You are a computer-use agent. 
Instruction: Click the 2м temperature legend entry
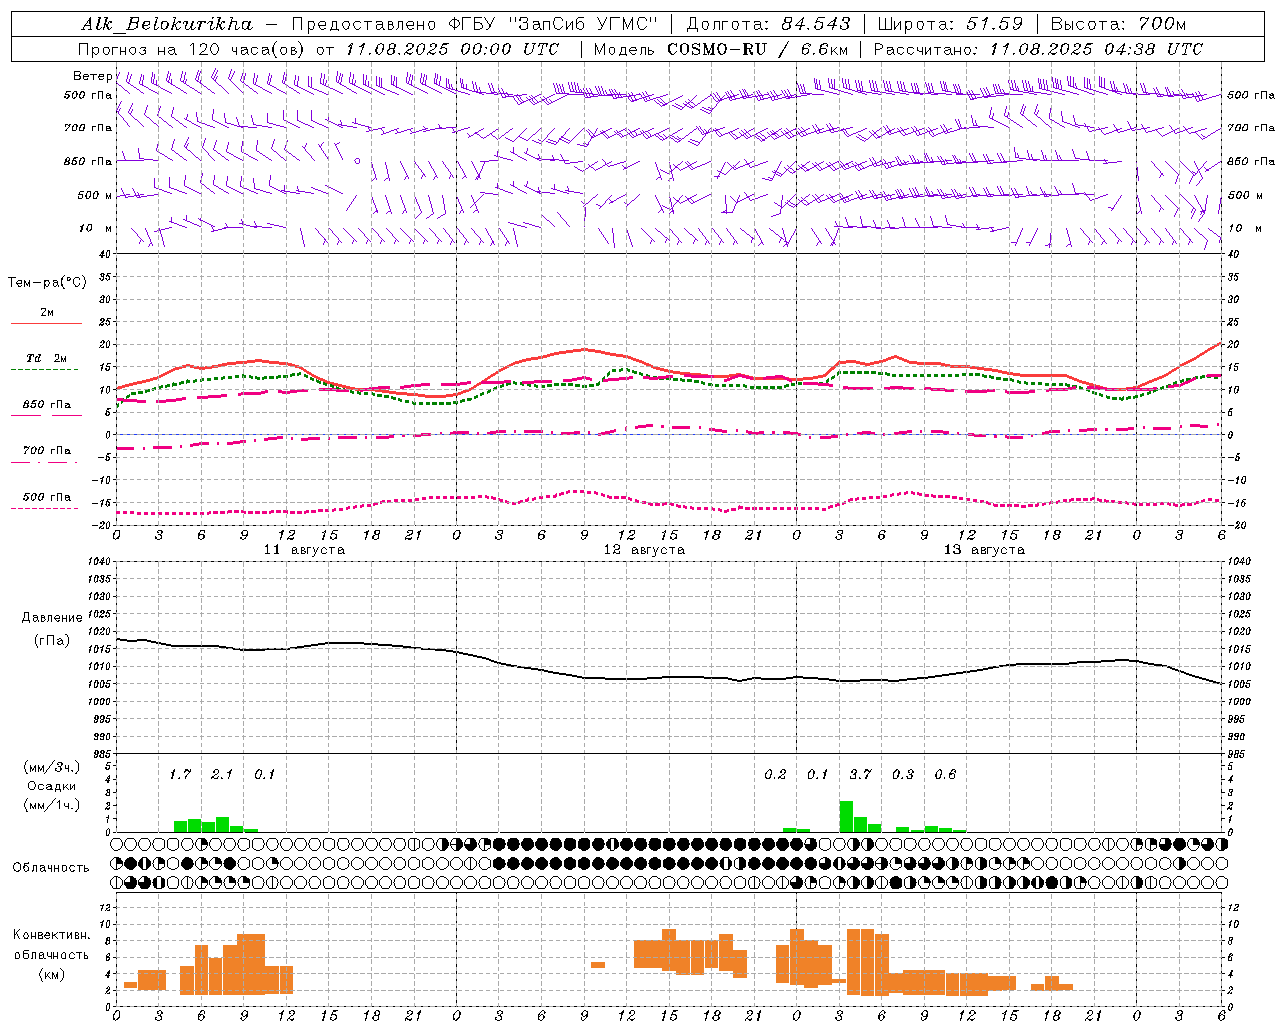click(x=47, y=312)
